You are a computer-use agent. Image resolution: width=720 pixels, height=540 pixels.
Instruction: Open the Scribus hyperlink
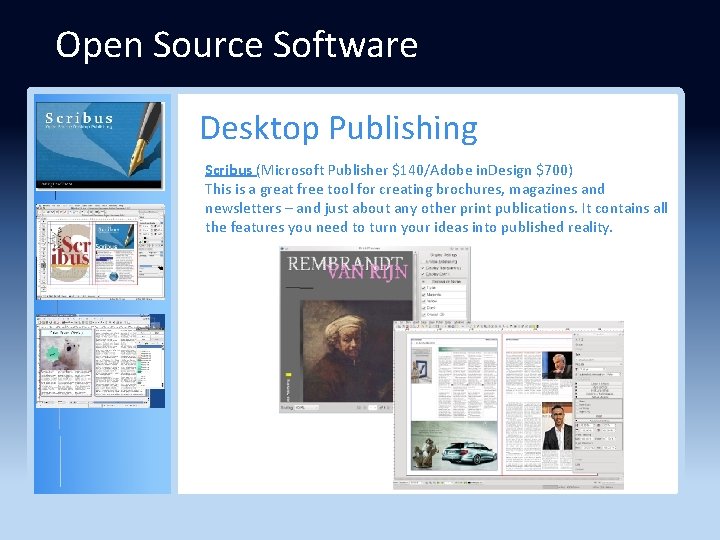[x=229, y=170]
